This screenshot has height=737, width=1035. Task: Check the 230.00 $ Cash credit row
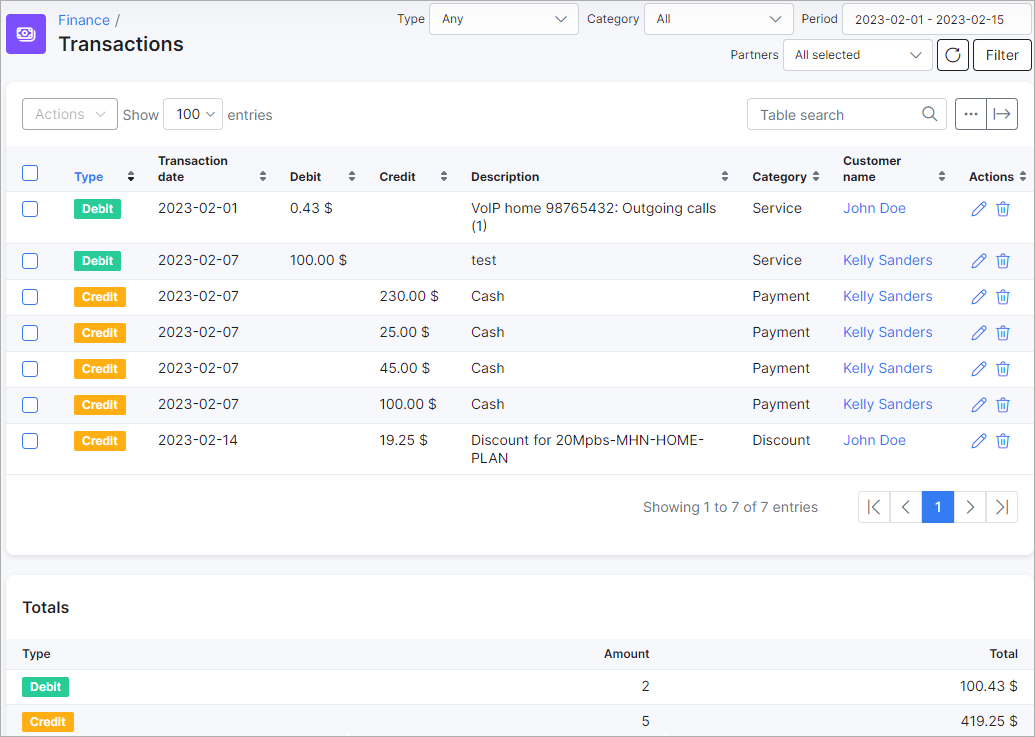tap(30, 296)
